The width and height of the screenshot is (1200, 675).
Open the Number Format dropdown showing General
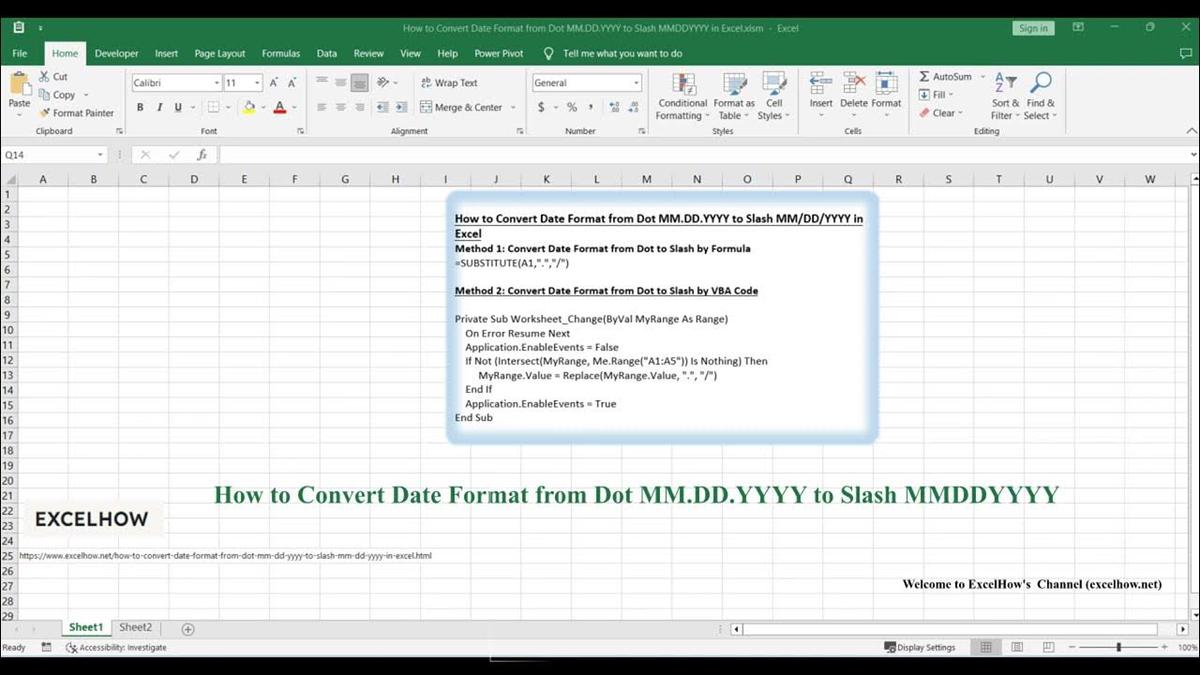tap(586, 82)
